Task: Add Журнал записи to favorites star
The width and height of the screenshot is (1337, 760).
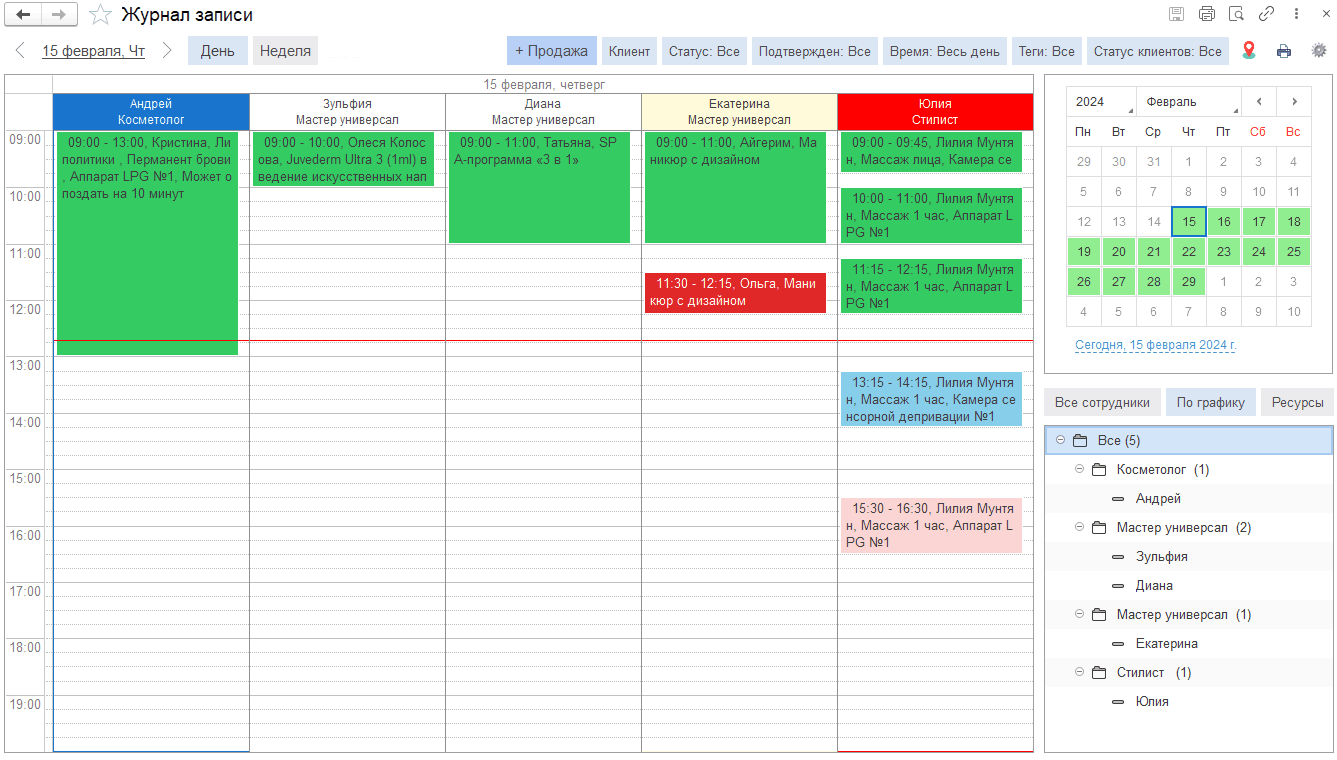Action: [x=100, y=15]
